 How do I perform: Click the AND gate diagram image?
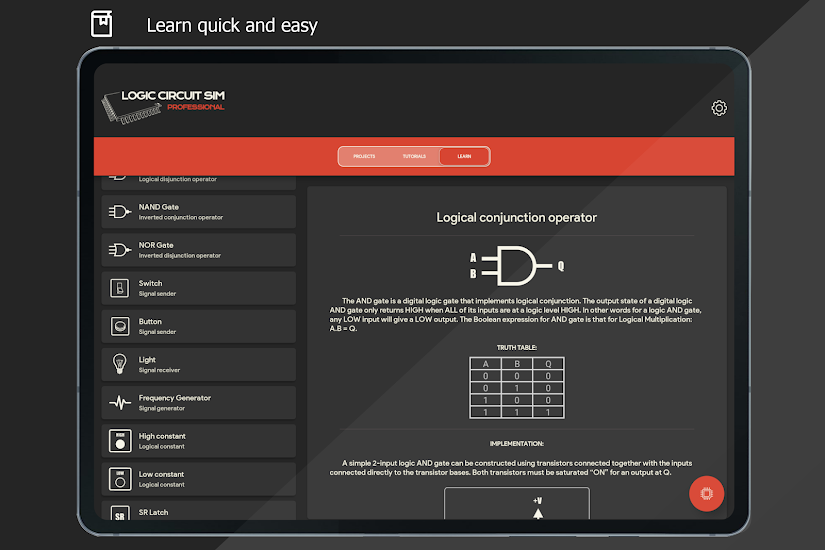tap(517, 266)
